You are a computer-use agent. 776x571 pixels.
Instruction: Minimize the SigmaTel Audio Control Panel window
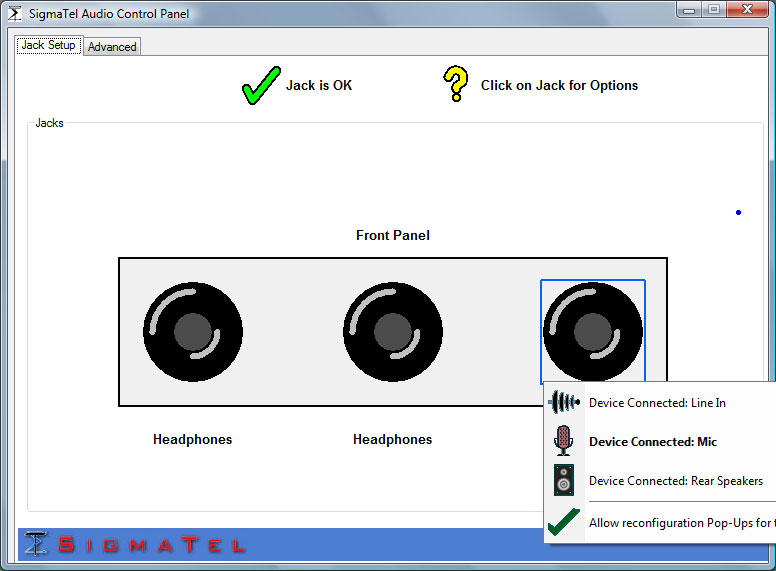(x=689, y=9)
